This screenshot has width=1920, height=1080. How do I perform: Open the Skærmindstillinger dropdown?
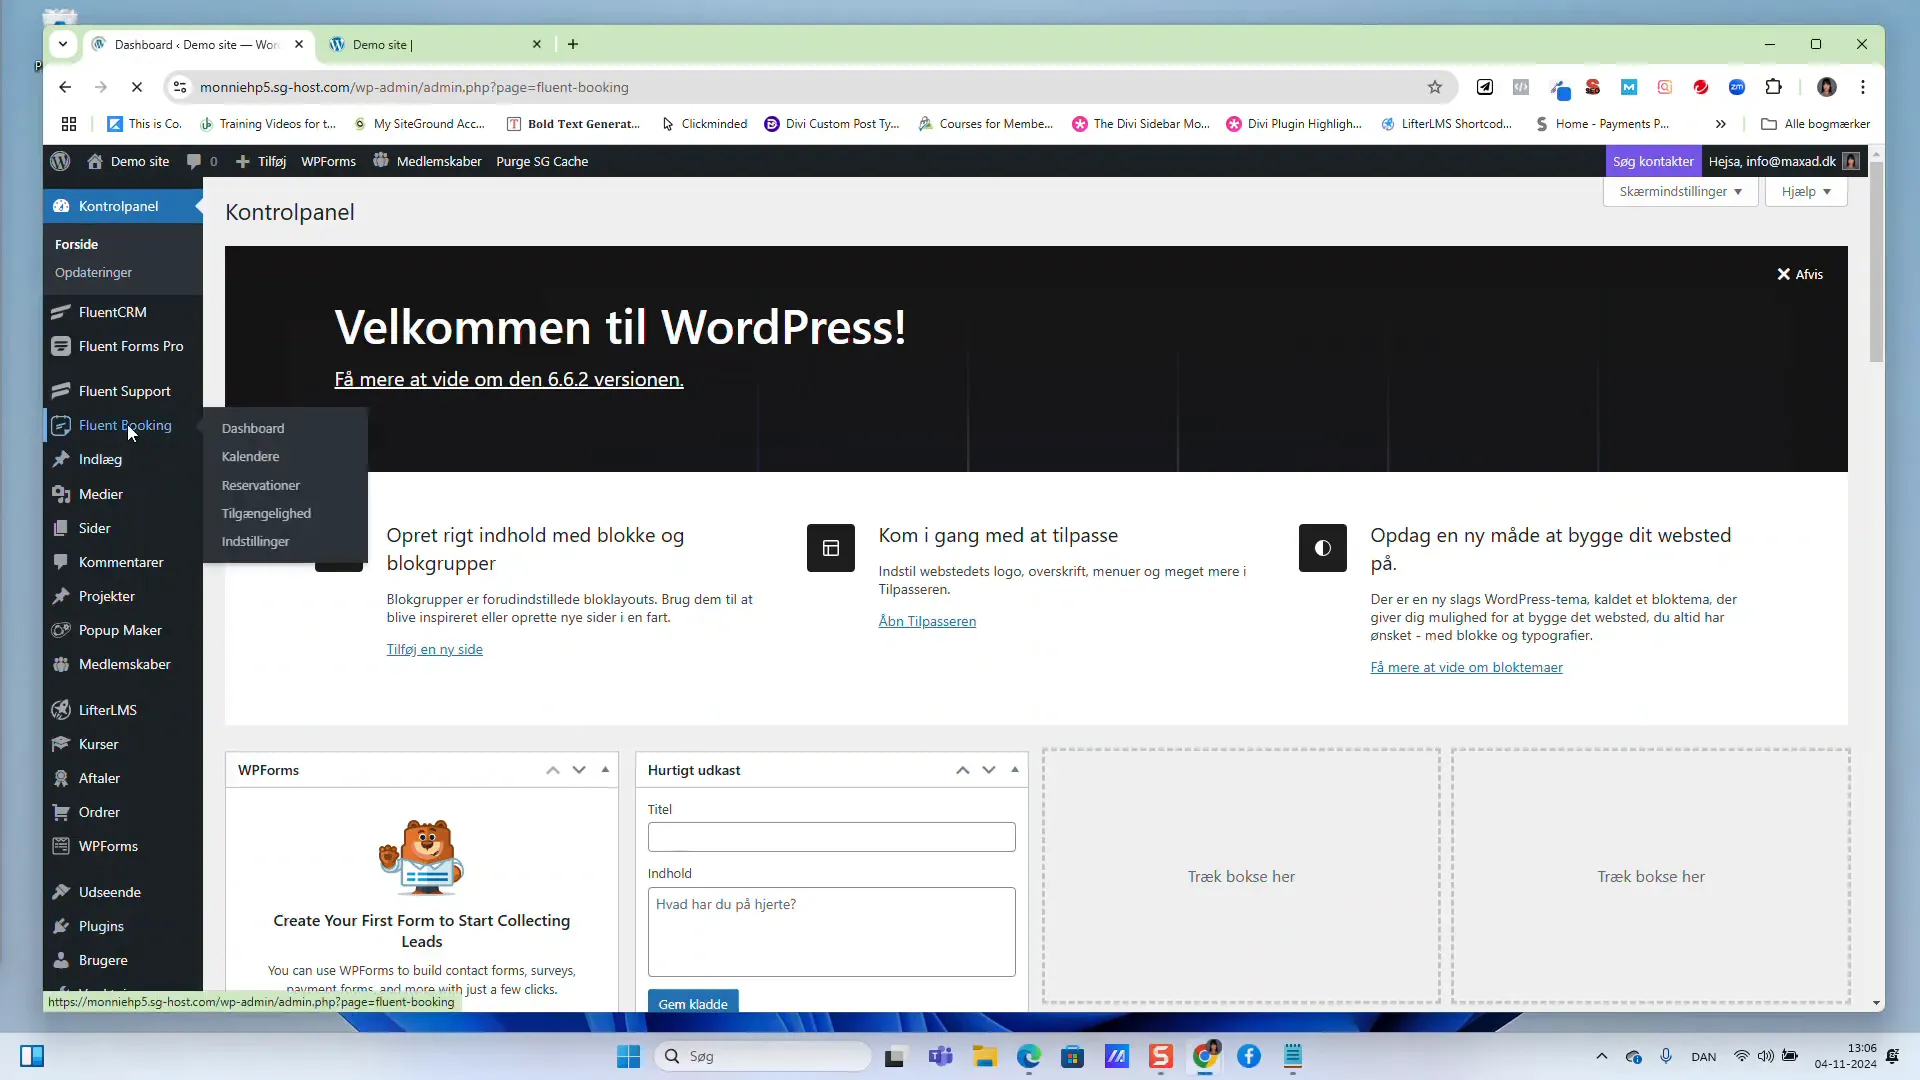pyautogui.click(x=1681, y=191)
